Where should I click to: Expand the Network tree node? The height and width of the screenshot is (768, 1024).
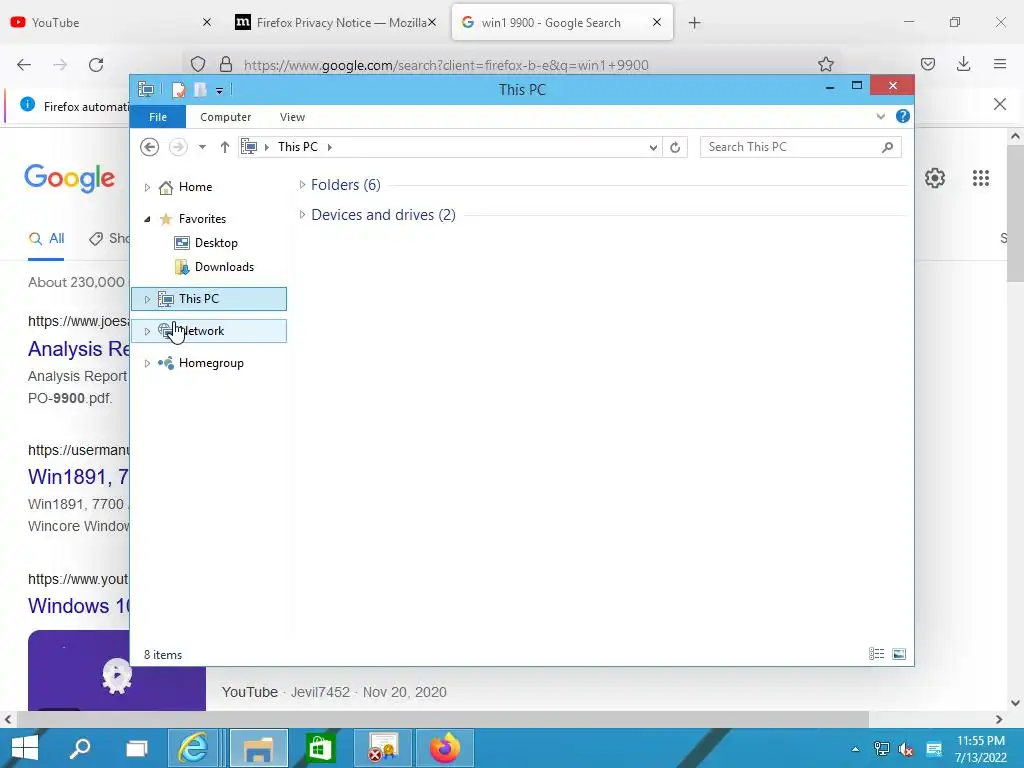coord(147,331)
